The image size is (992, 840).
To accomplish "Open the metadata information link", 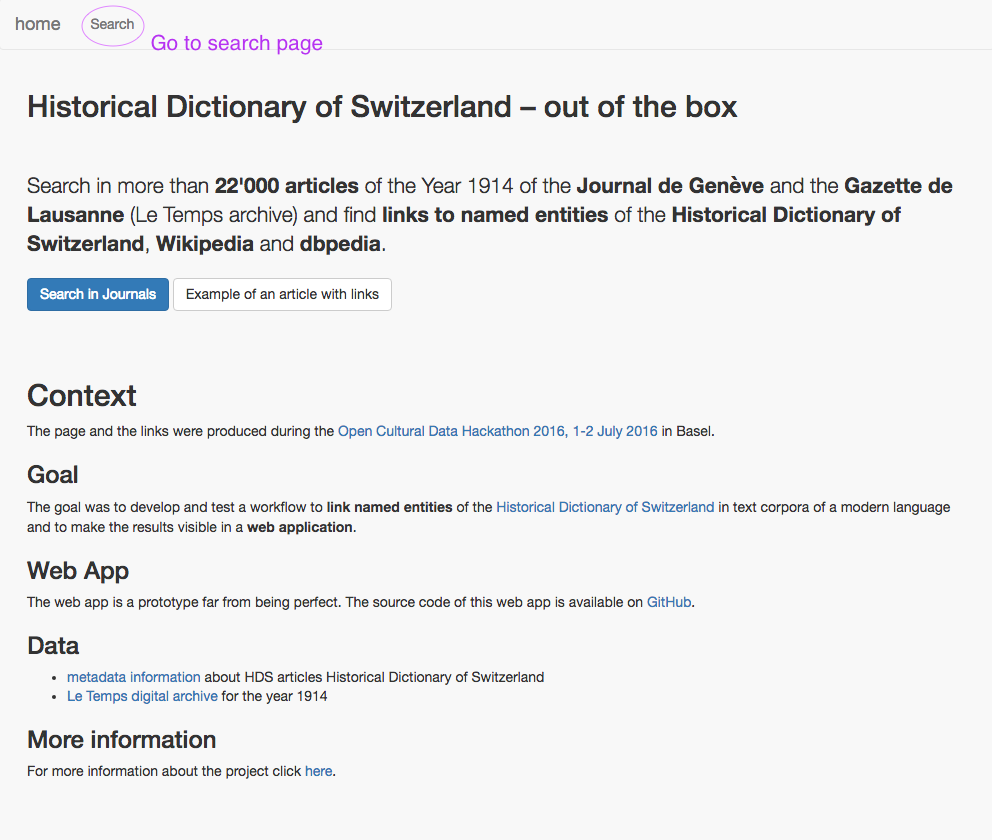I will tap(133, 677).
